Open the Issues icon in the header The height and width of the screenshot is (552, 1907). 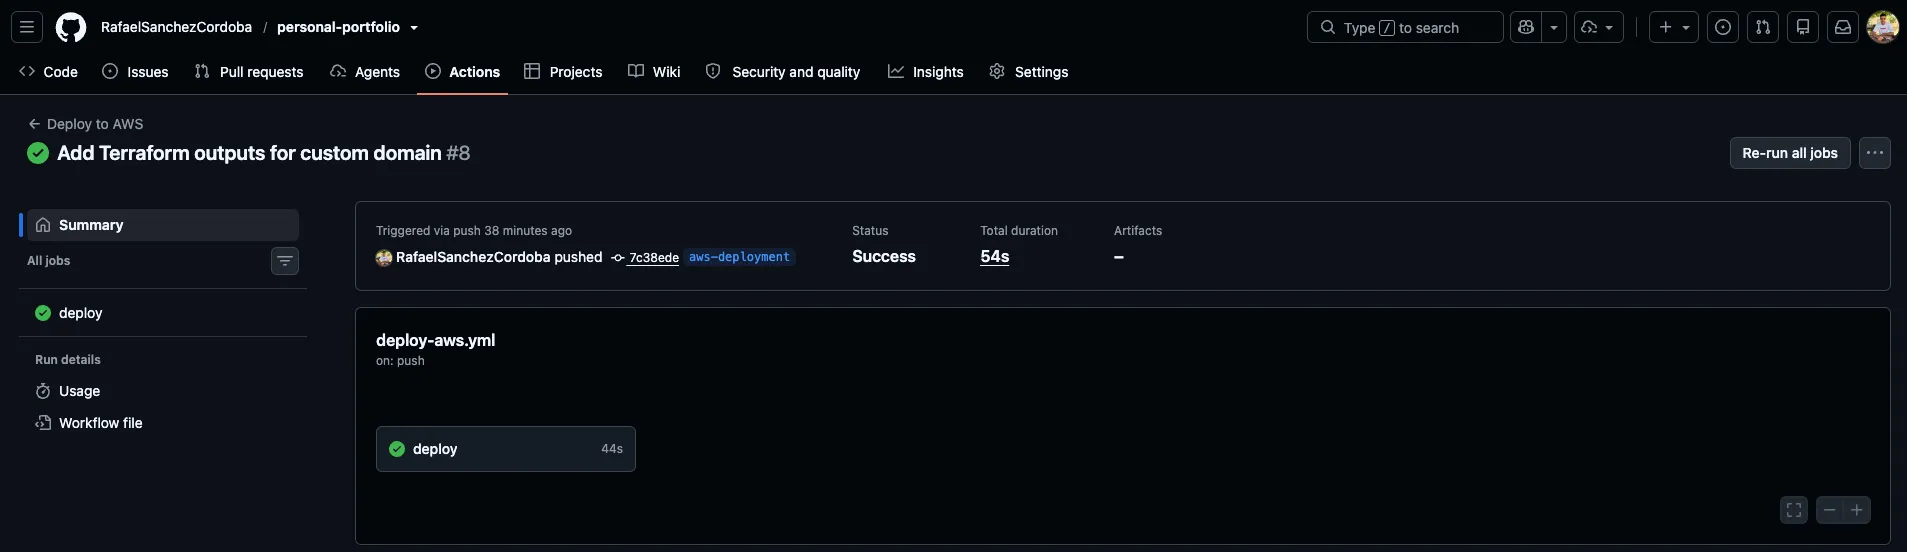pos(1723,27)
